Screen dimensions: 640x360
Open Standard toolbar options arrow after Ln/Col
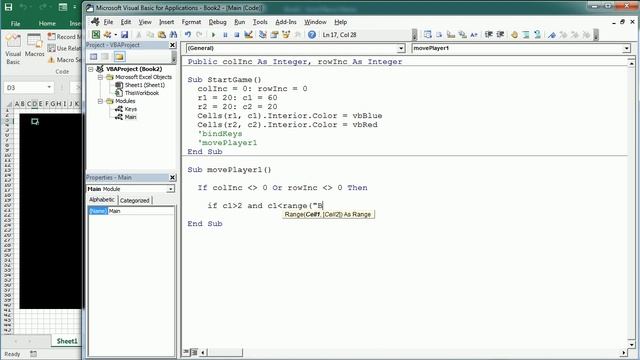tap(415, 35)
